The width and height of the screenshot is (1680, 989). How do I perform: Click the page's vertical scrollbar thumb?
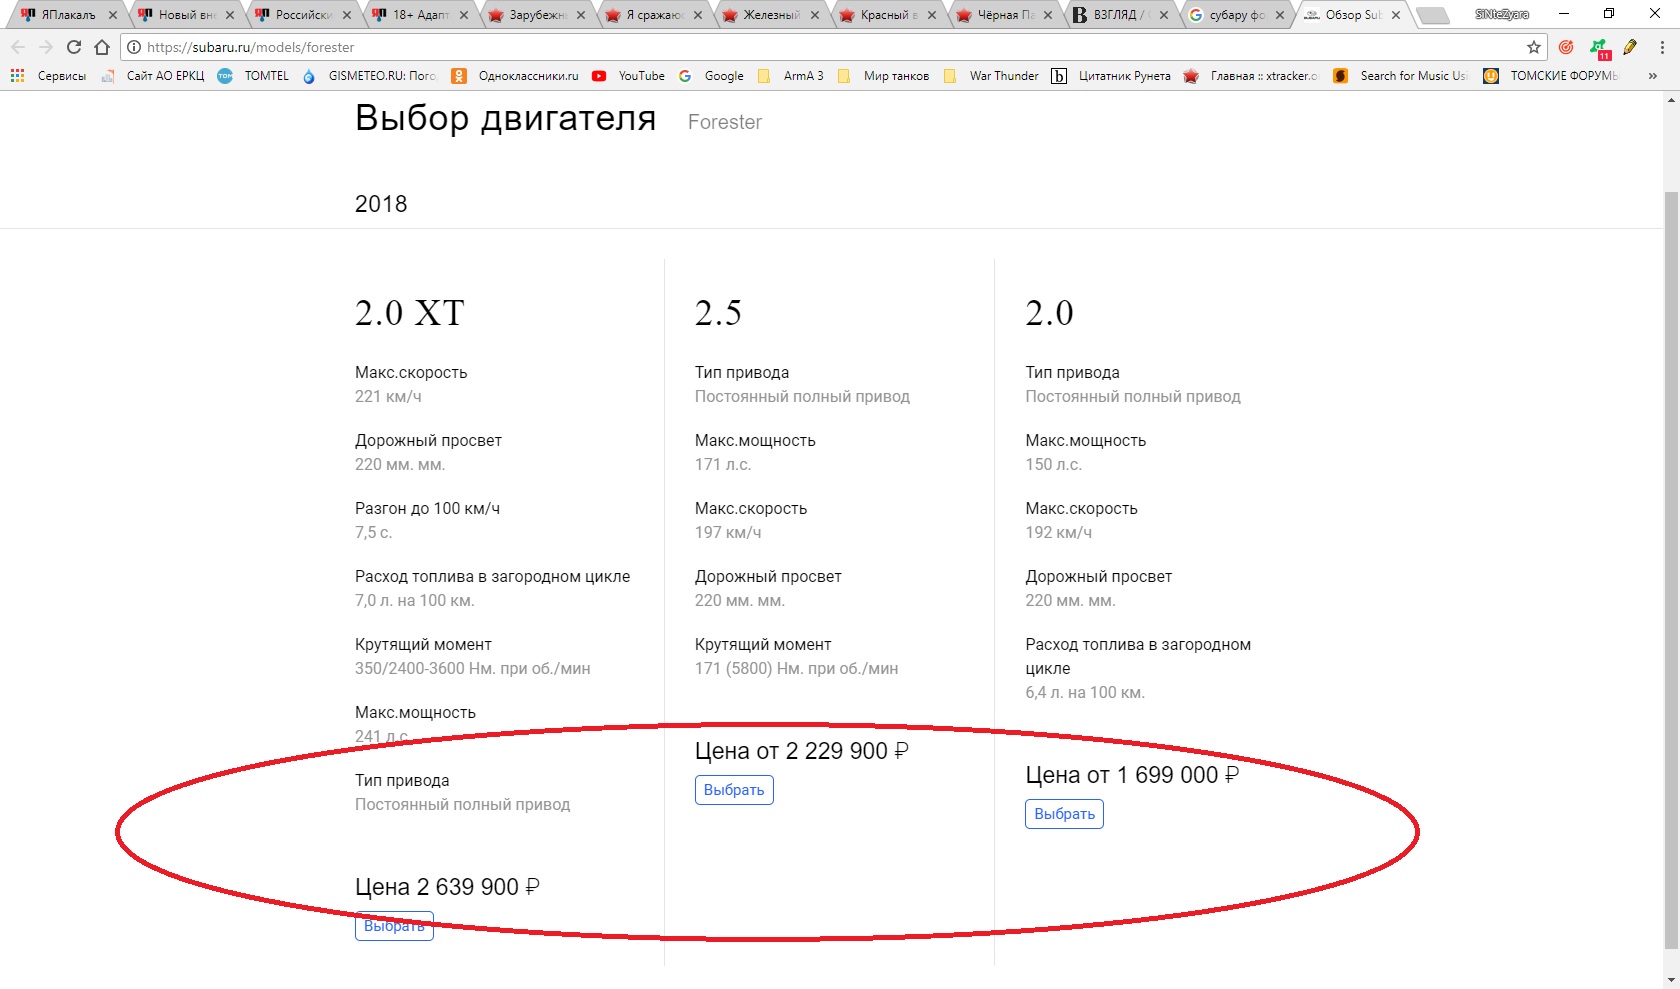(1671, 568)
